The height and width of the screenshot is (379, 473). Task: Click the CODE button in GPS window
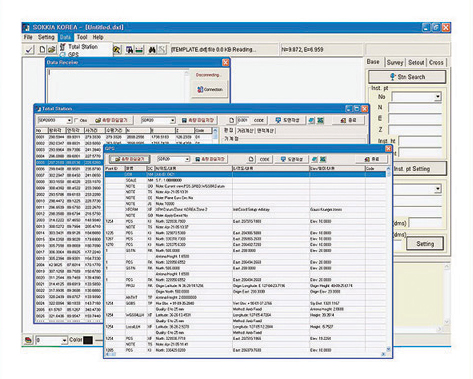(x=264, y=159)
